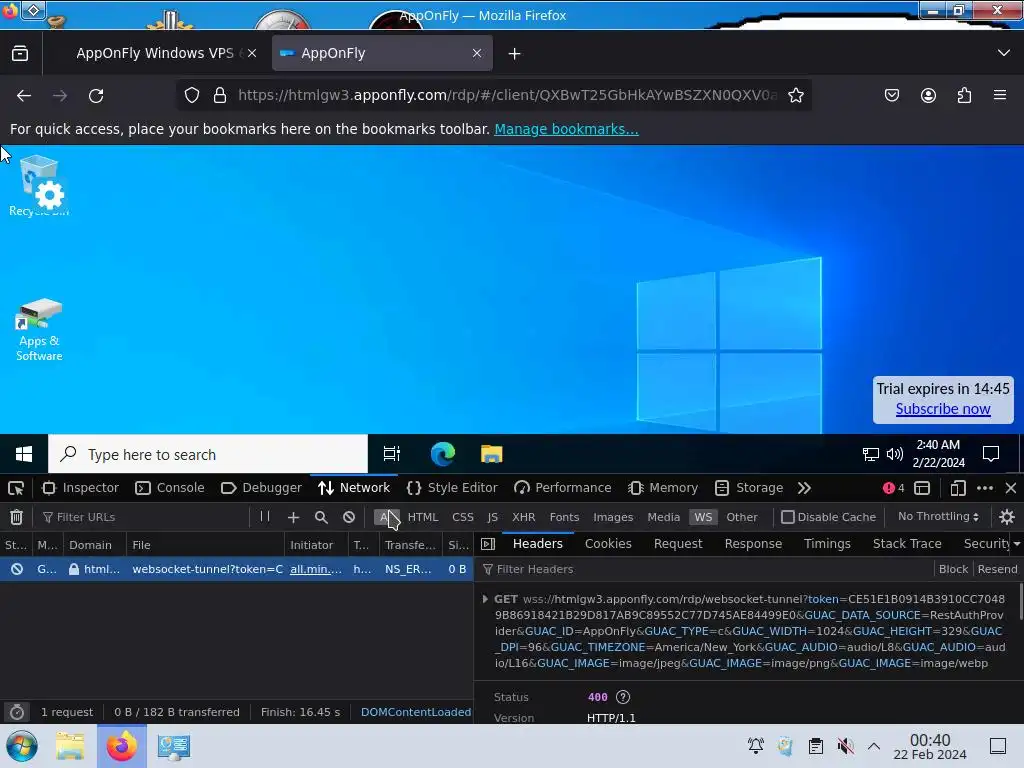Toggle XHR request filter
The image size is (1024, 768).
coord(523,517)
